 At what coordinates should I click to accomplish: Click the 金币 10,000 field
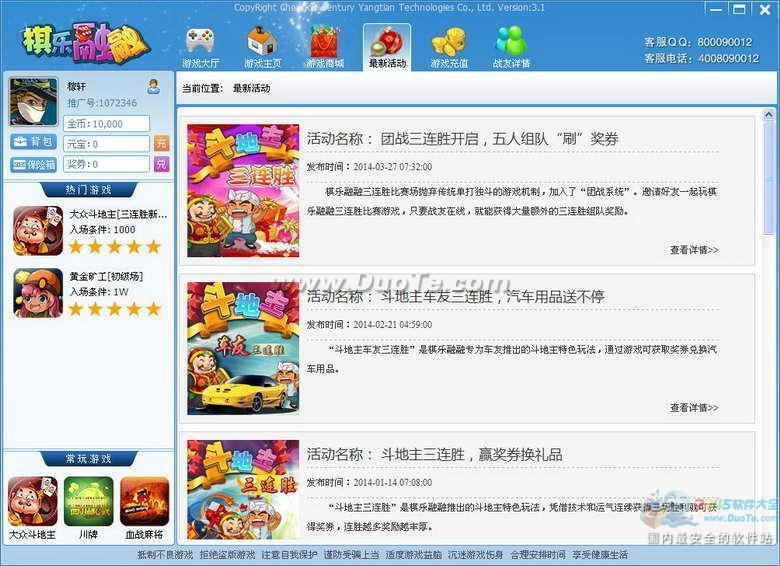coord(106,124)
